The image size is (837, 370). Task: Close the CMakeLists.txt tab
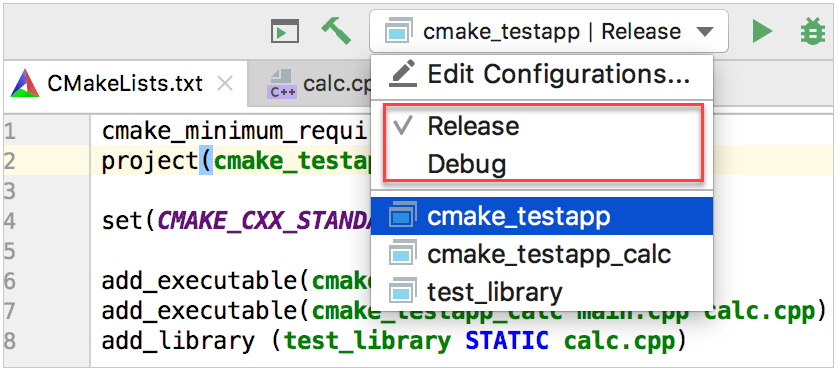click(x=226, y=84)
